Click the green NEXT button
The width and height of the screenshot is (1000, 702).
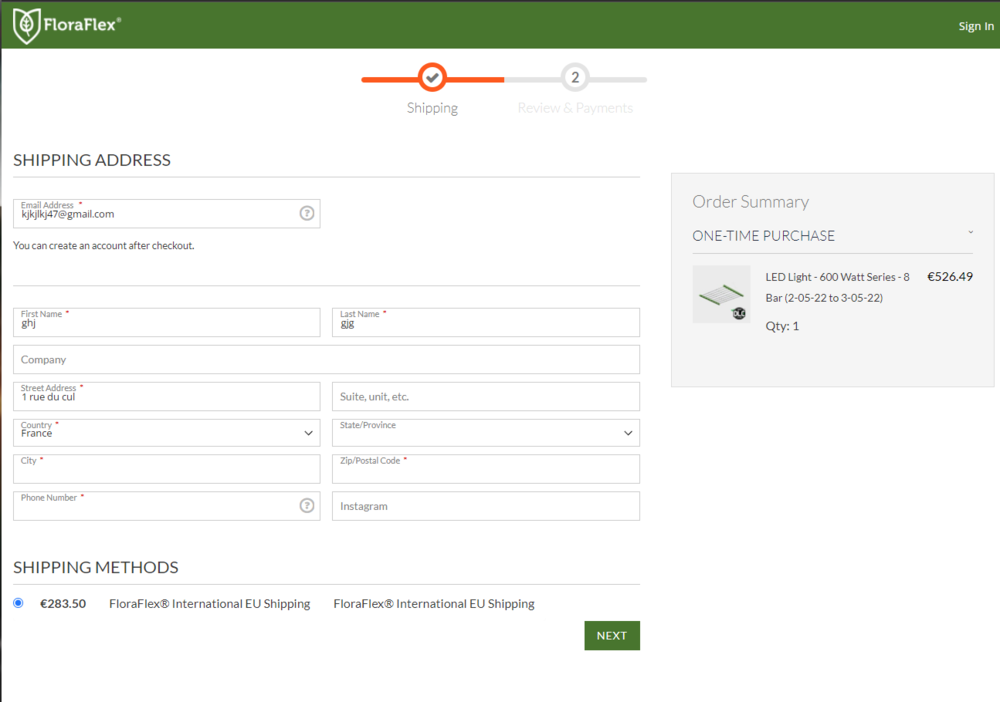[612, 636]
